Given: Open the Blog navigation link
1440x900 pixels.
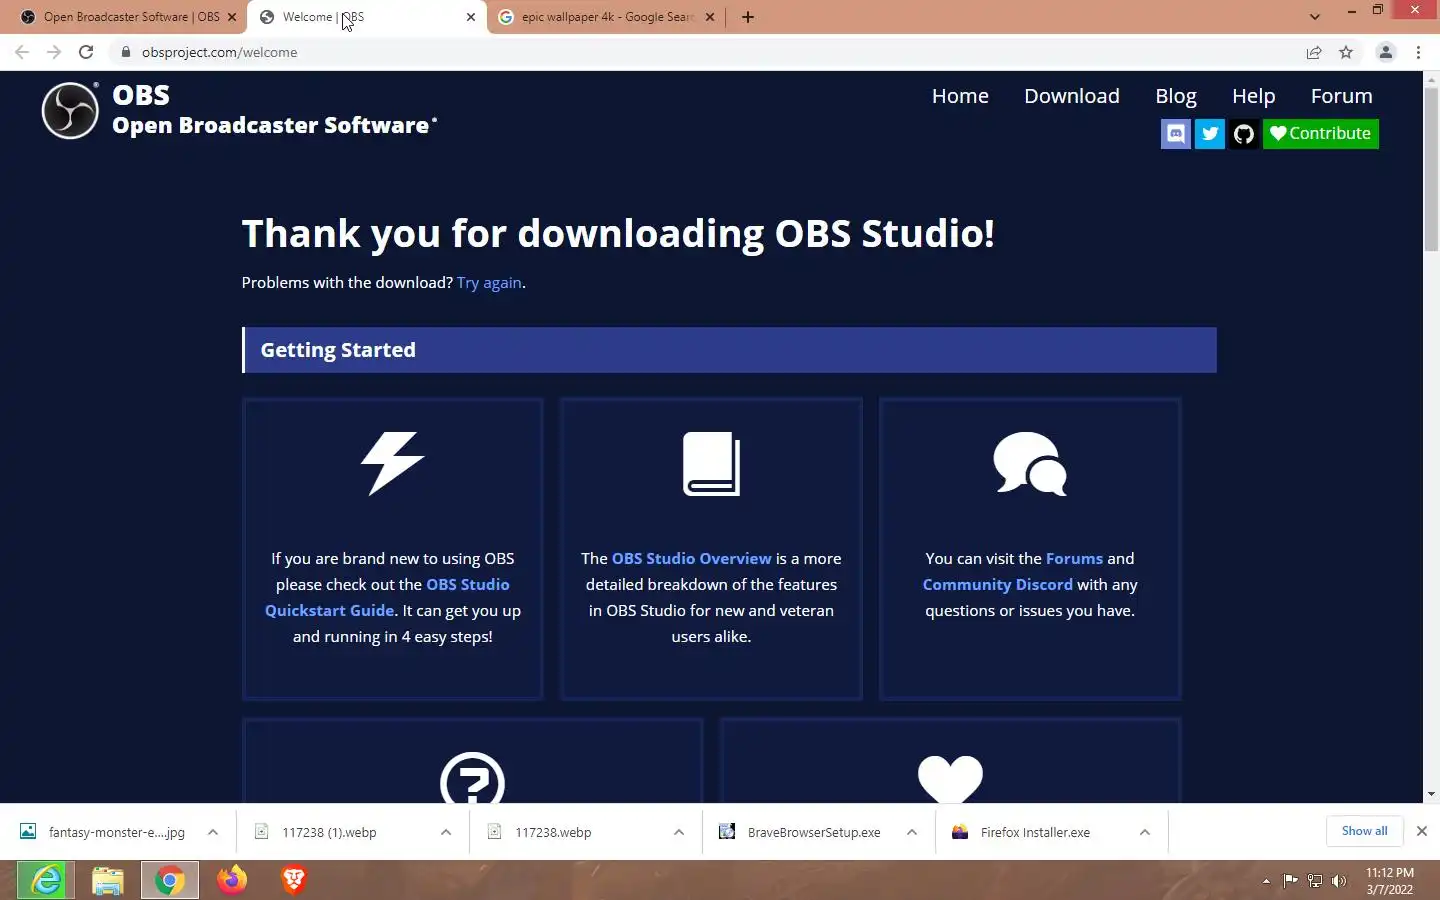Looking at the screenshot, I should point(1176,96).
